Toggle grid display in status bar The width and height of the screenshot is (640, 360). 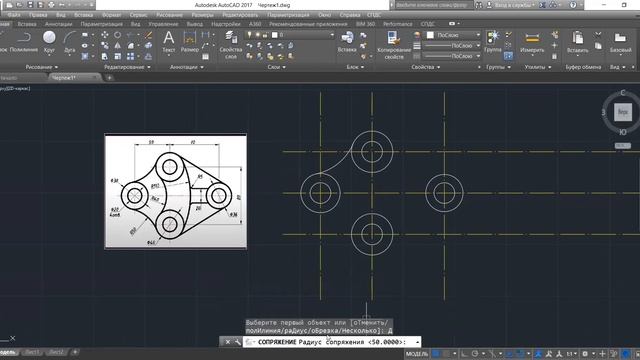click(x=436, y=353)
